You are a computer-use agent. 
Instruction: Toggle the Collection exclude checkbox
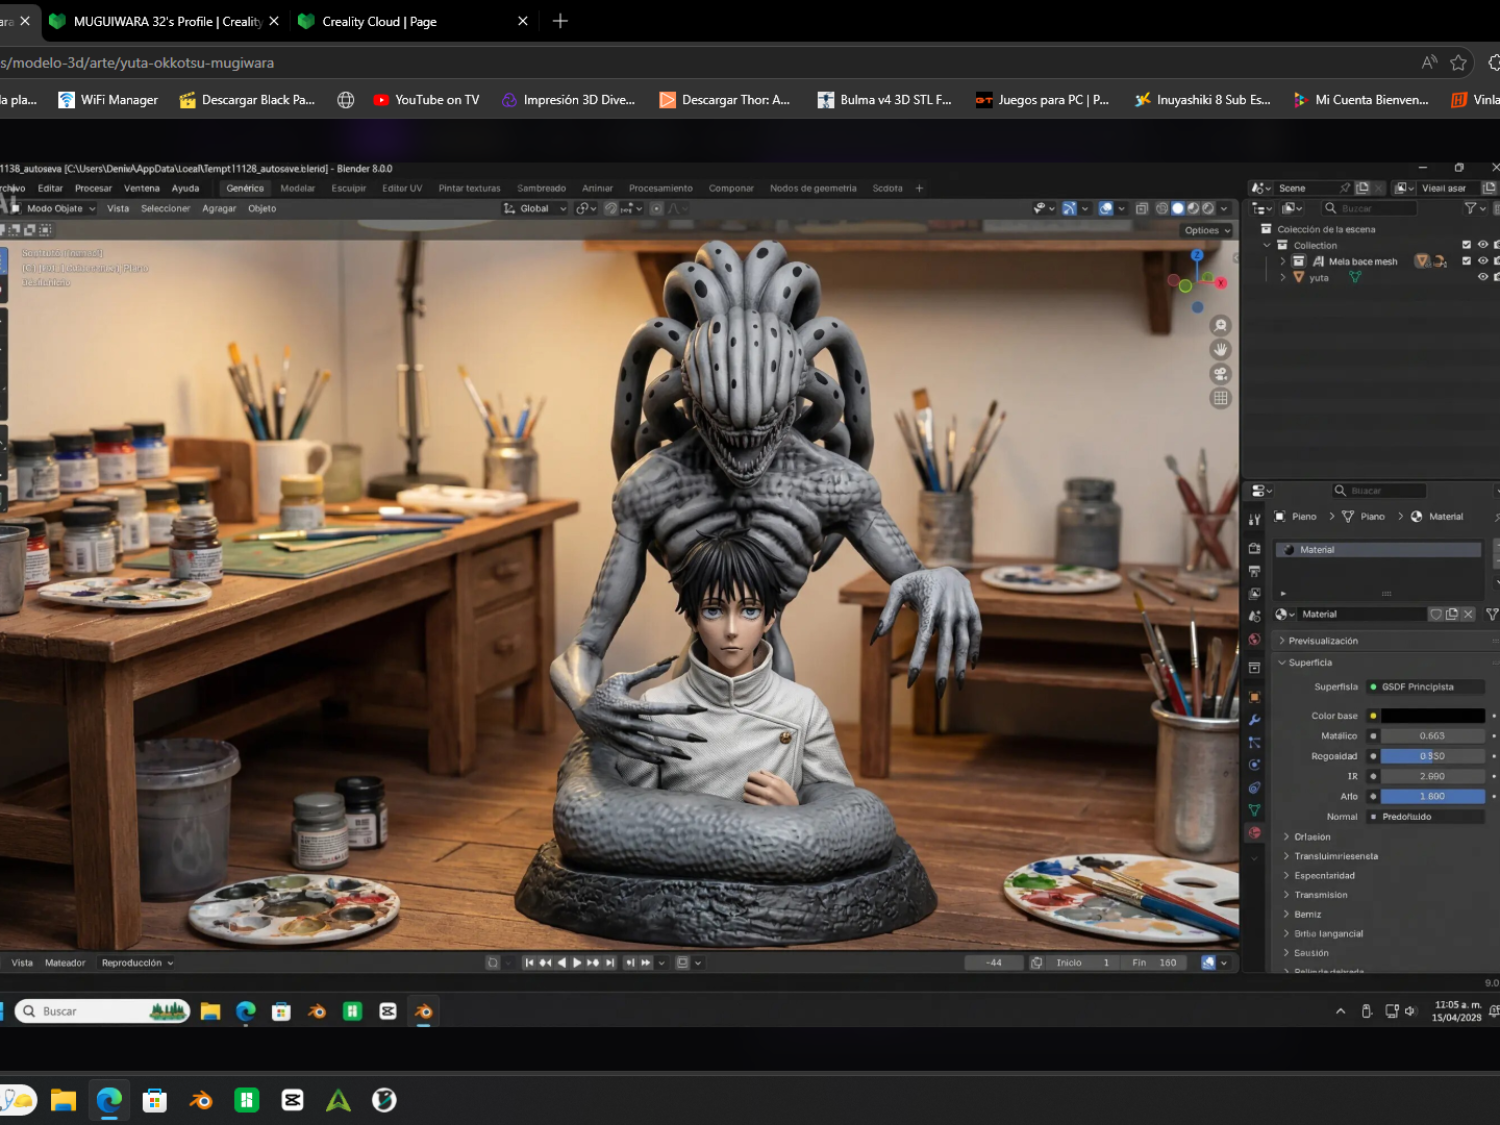point(1467,245)
